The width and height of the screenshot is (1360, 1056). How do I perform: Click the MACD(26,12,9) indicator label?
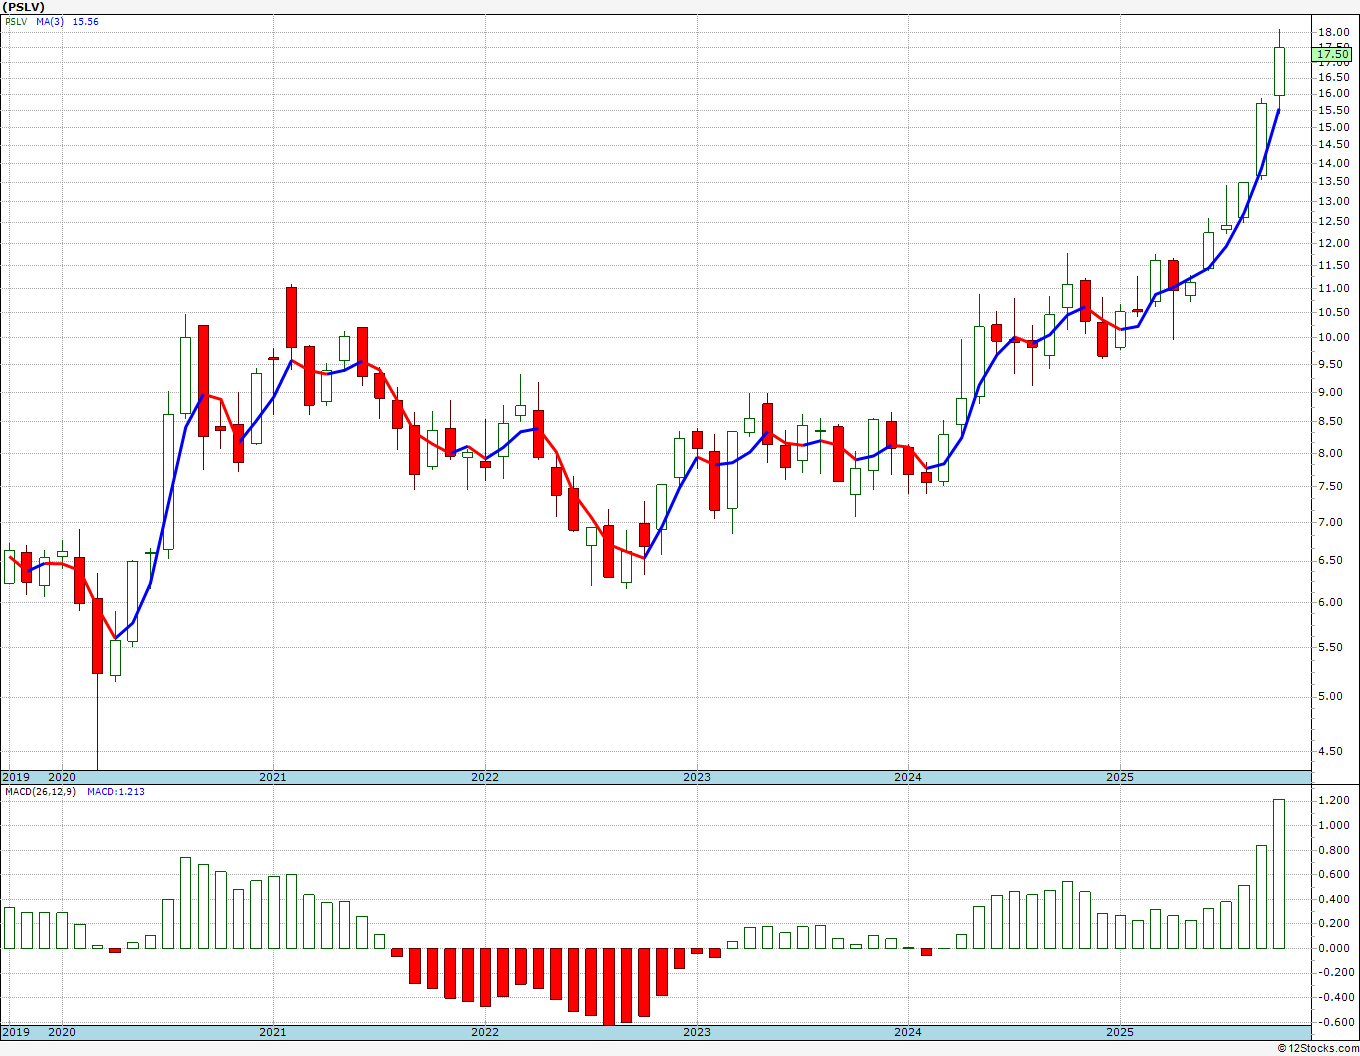pyautogui.click(x=40, y=791)
